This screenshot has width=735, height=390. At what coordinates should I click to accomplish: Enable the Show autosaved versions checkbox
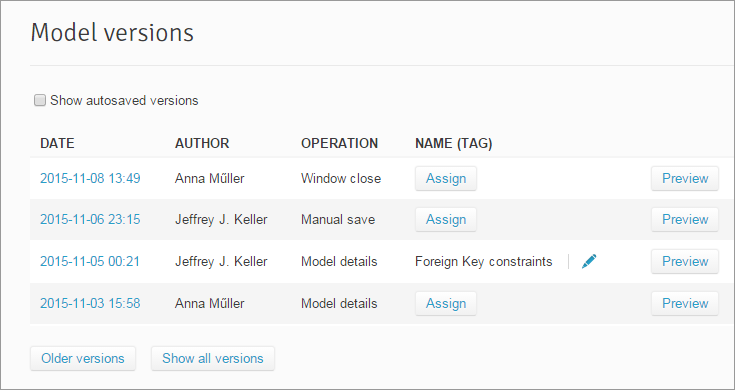point(40,100)
